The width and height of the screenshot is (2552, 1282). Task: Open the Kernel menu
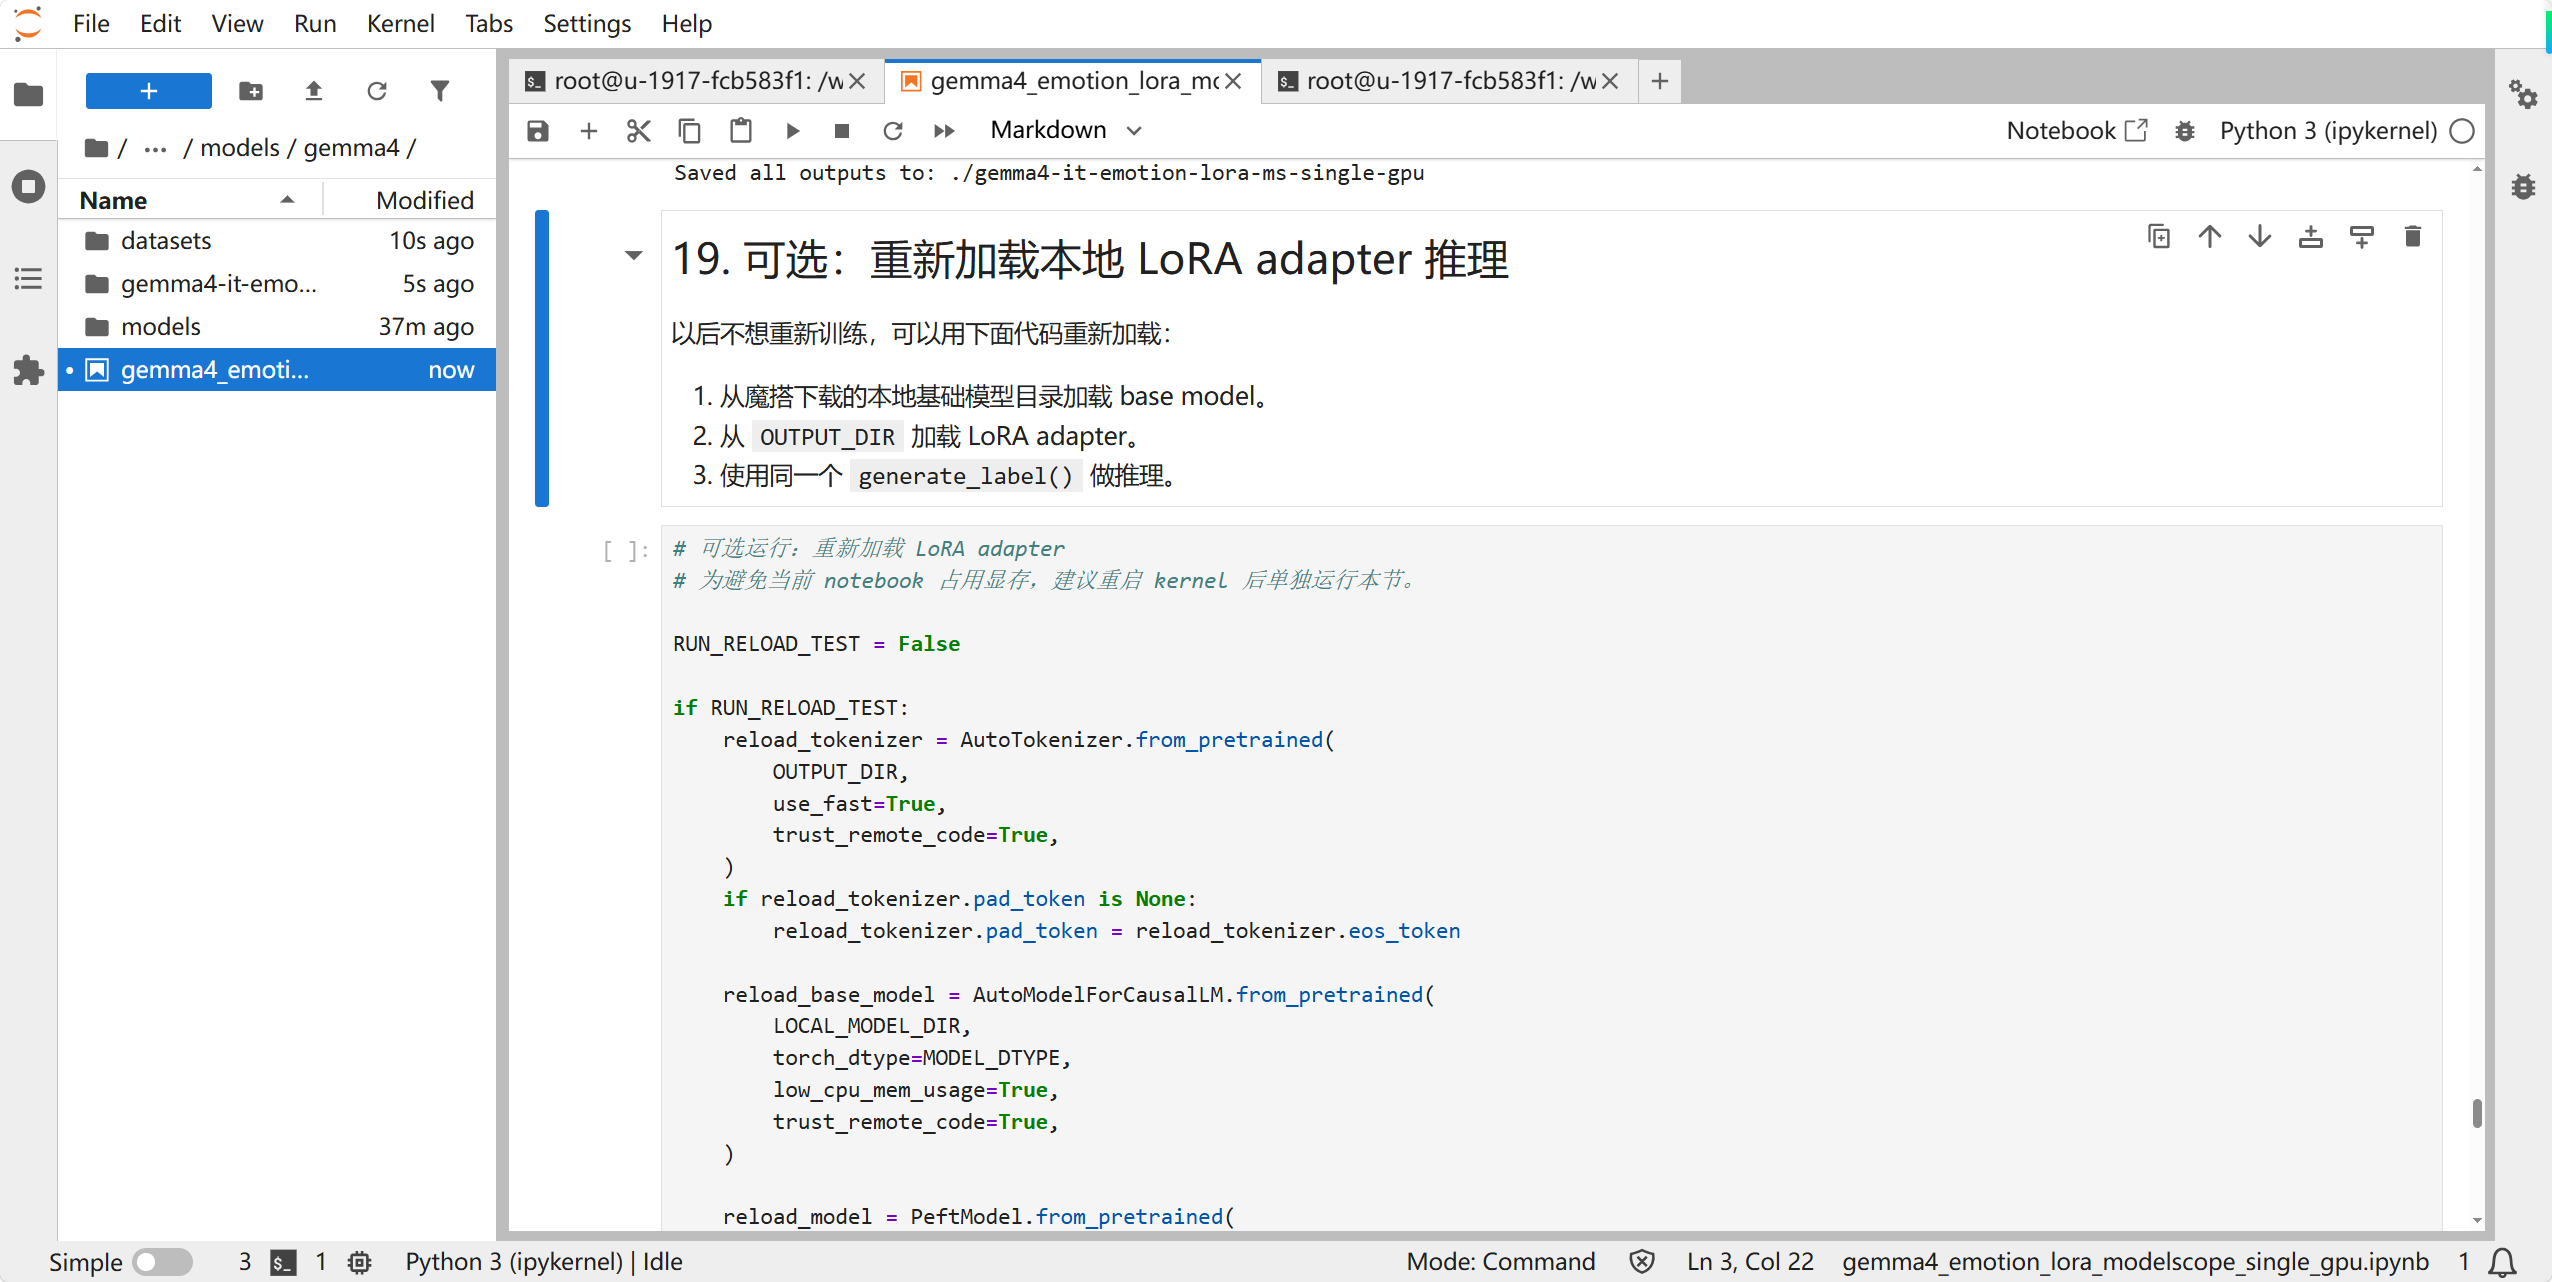pyautogui.click(x=400, y=23)
